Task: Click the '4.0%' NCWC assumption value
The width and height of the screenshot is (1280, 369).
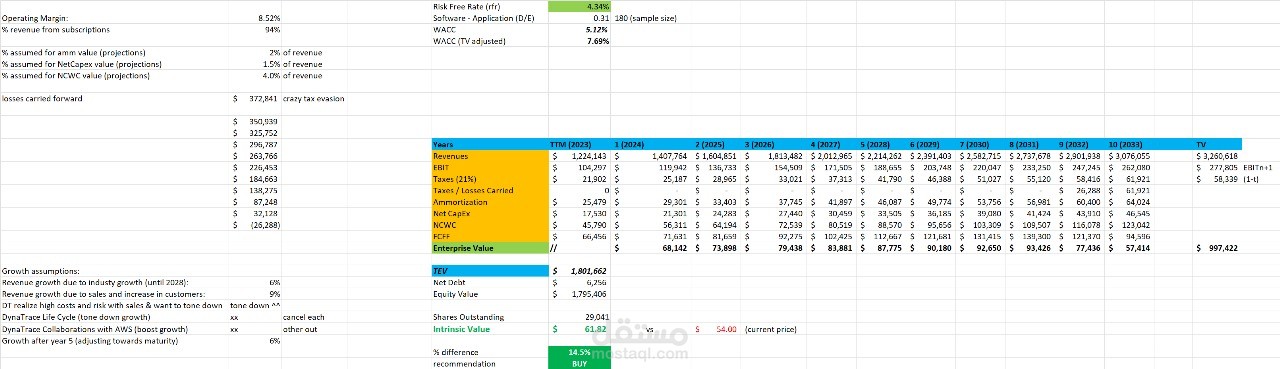Action: [271, 75]
